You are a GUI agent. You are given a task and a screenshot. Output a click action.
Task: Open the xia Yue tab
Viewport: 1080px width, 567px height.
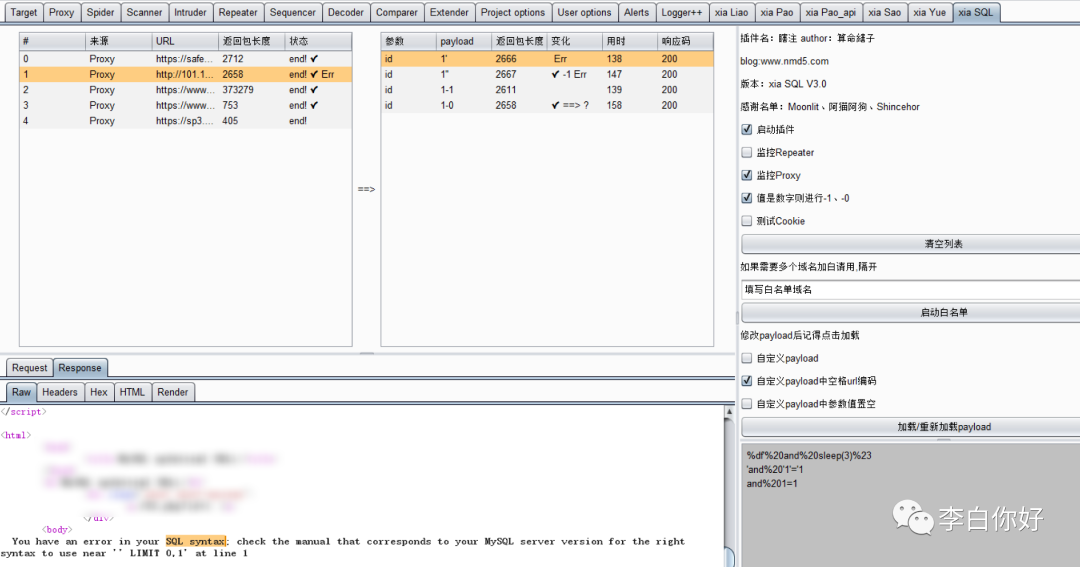930,12
